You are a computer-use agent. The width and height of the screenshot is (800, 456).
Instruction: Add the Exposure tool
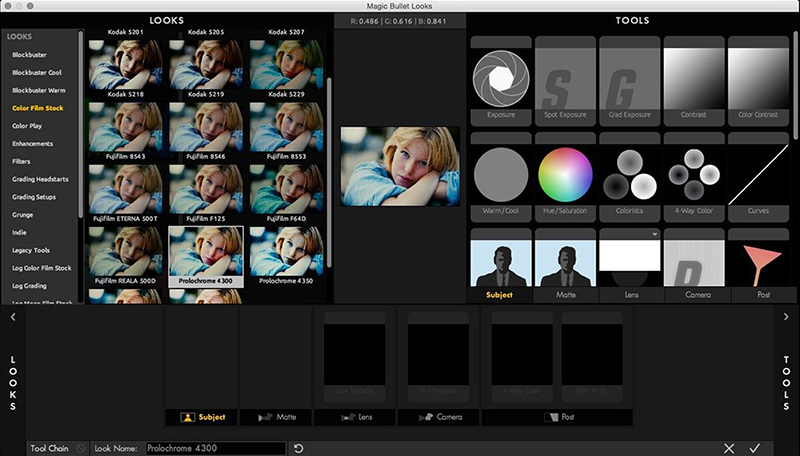[501, 81]
